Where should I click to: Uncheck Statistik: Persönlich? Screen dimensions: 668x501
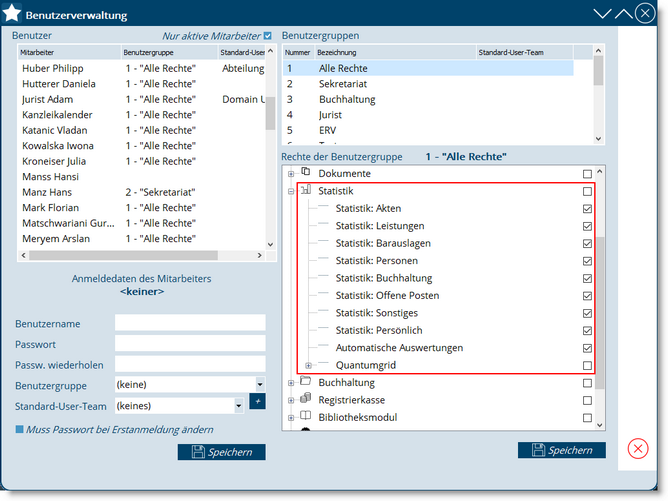click(x=587, y=331)
